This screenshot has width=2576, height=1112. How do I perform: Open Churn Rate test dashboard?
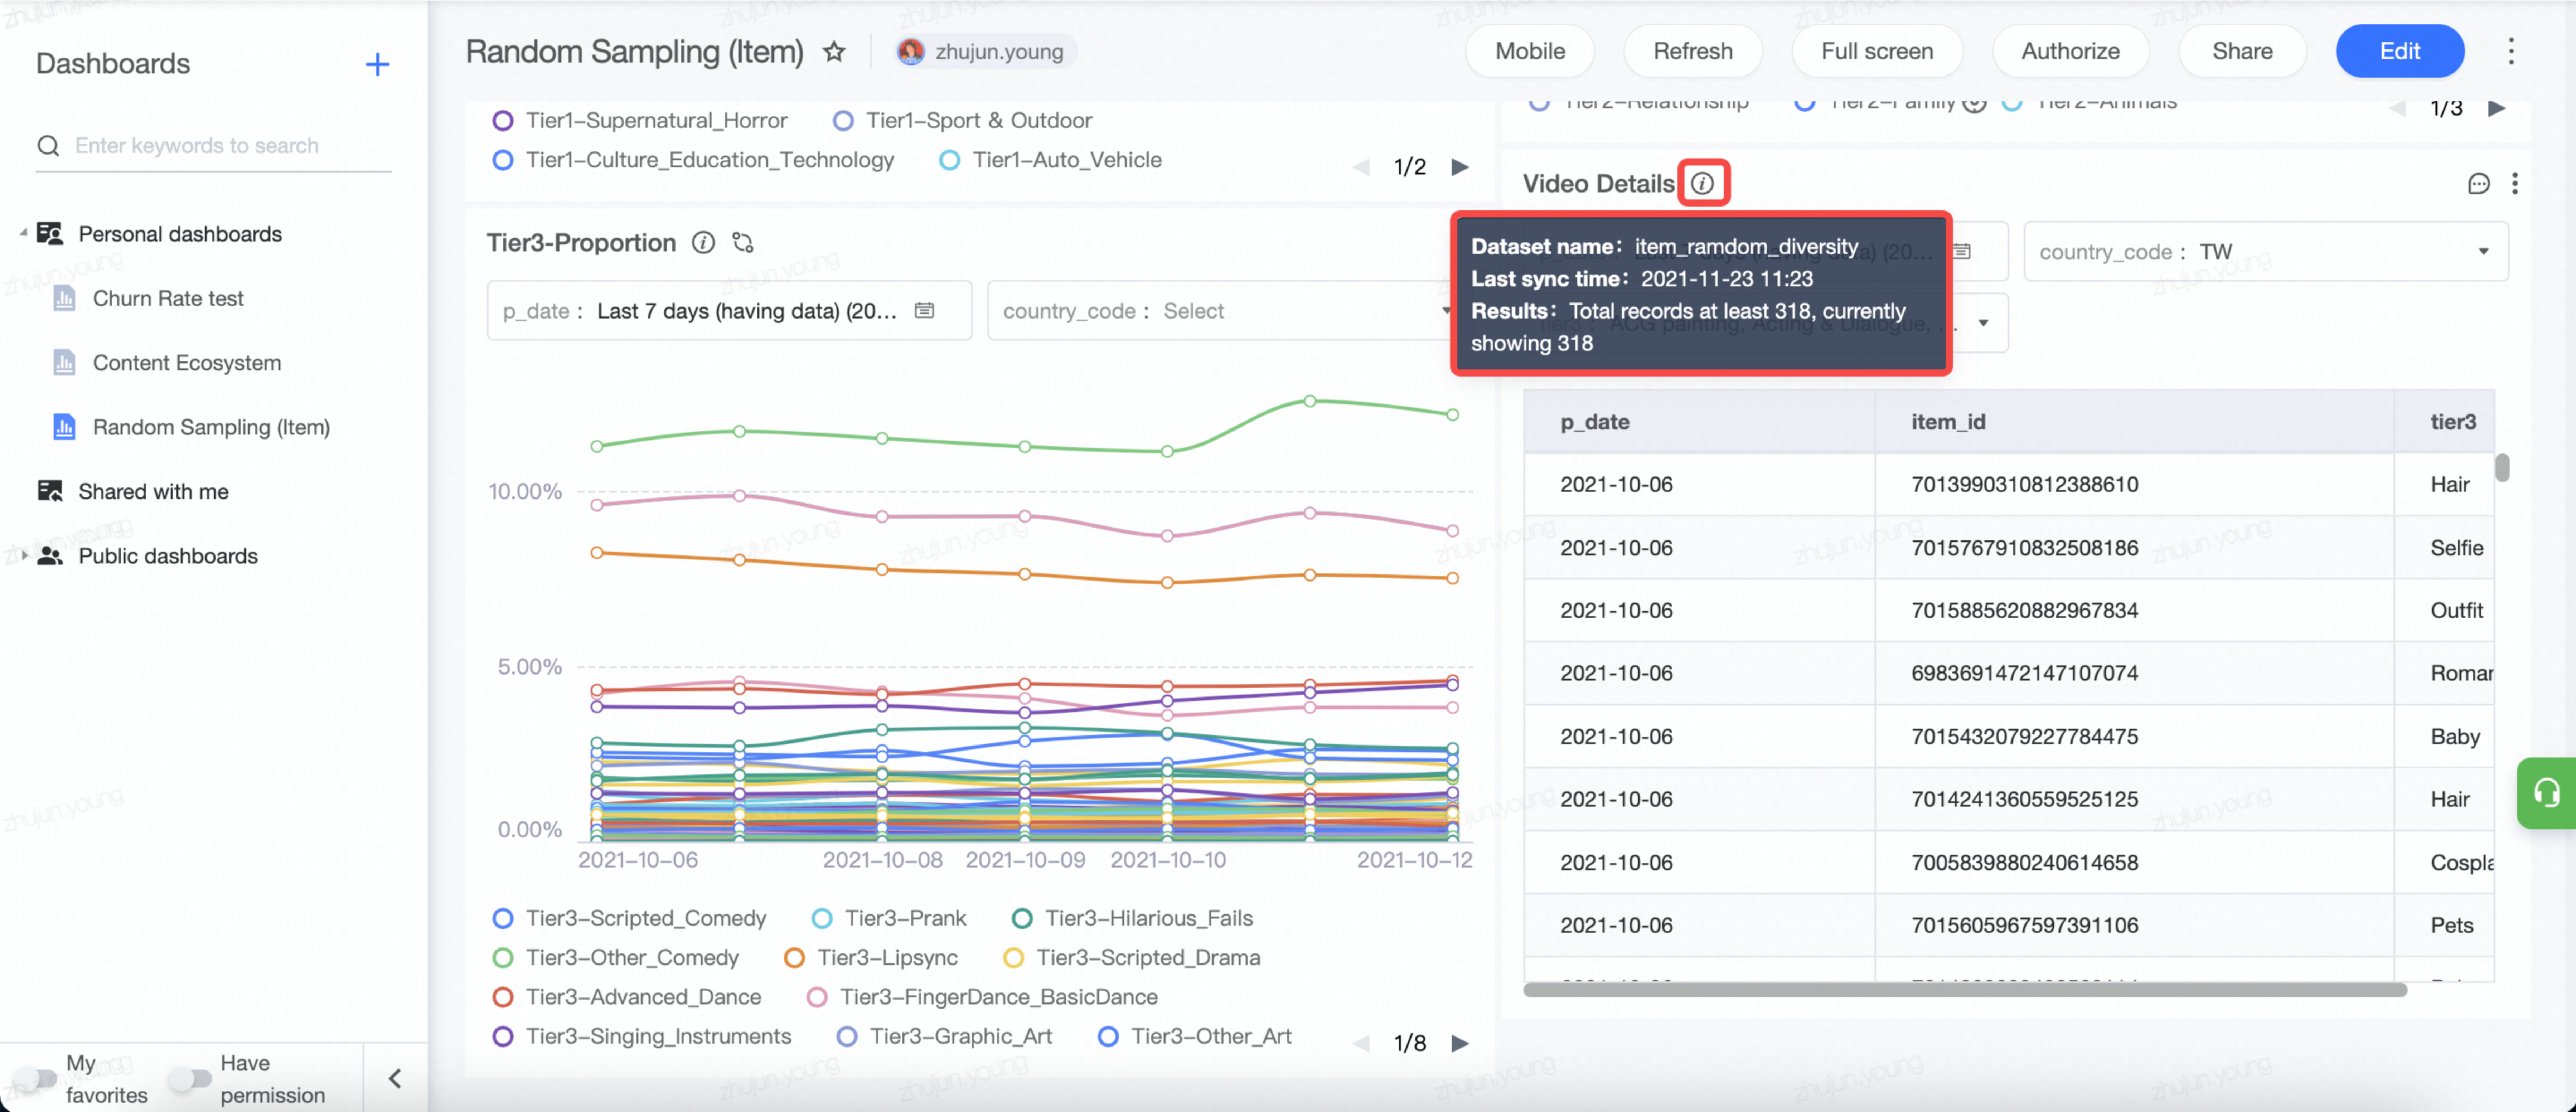(168, 298)
